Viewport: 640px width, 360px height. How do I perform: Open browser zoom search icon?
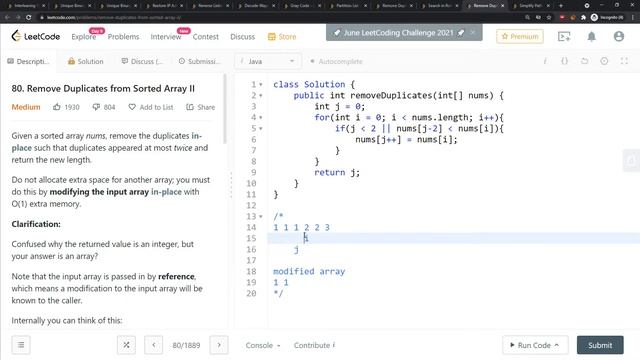pos(527,17)
